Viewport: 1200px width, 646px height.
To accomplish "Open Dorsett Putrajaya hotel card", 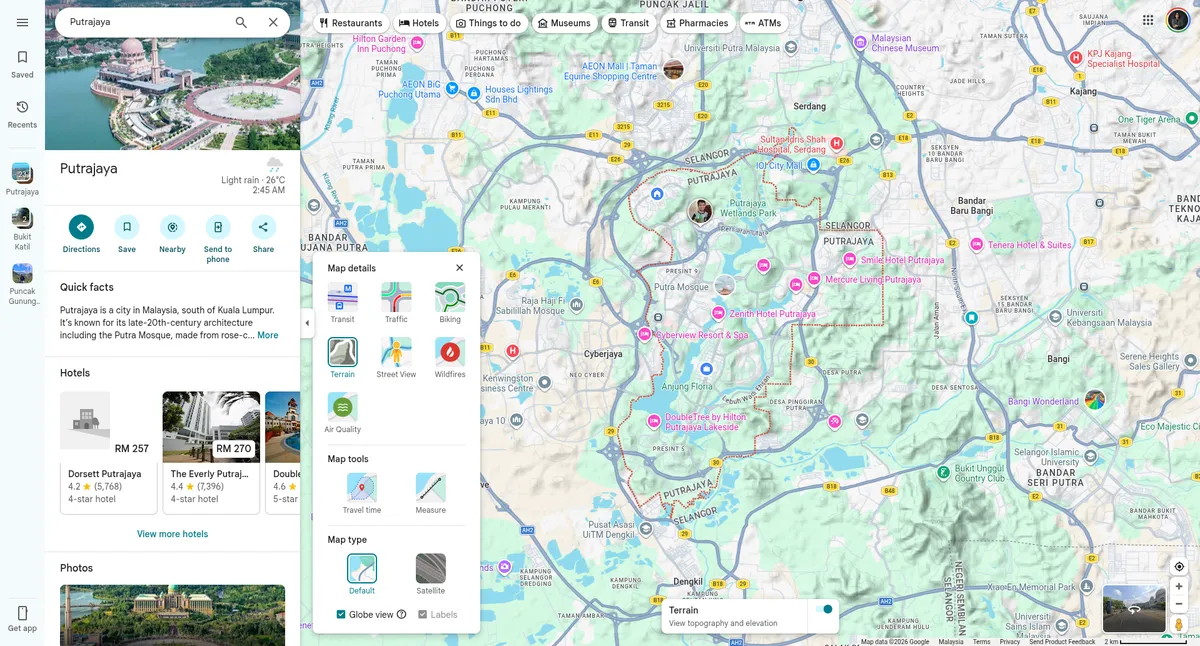I will (x=109, y=452).
